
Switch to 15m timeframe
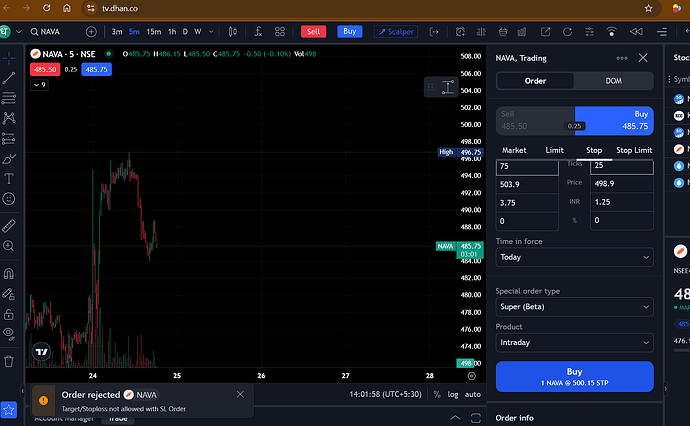154,32
